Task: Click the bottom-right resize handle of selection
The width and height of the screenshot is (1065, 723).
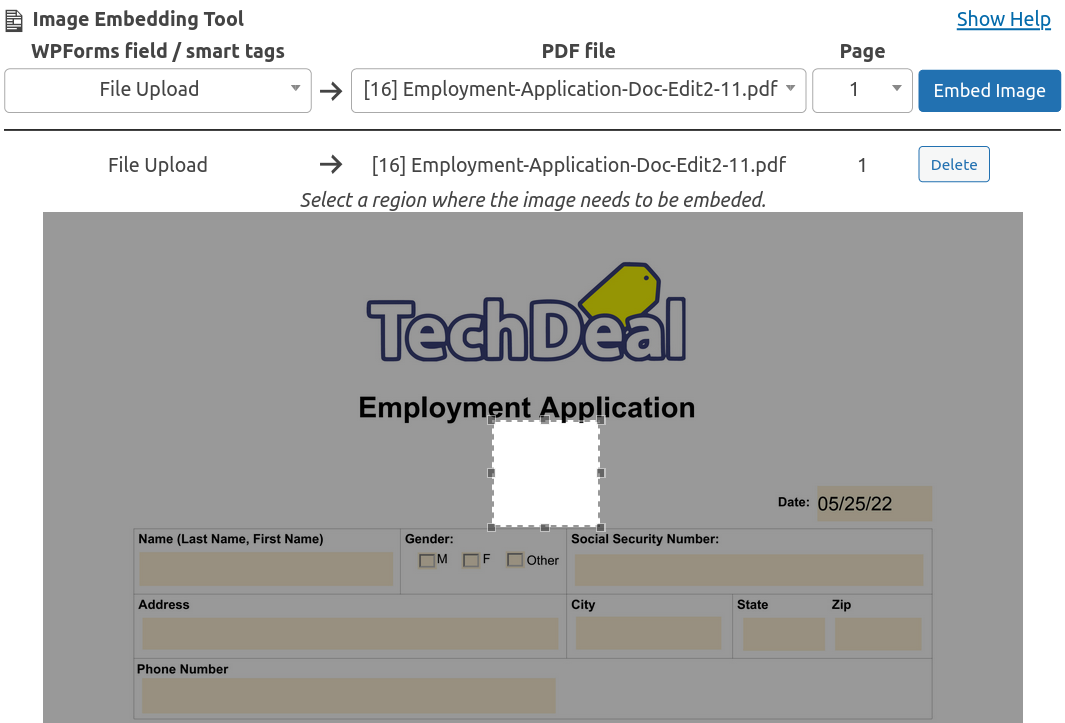Action: [600, 527]
